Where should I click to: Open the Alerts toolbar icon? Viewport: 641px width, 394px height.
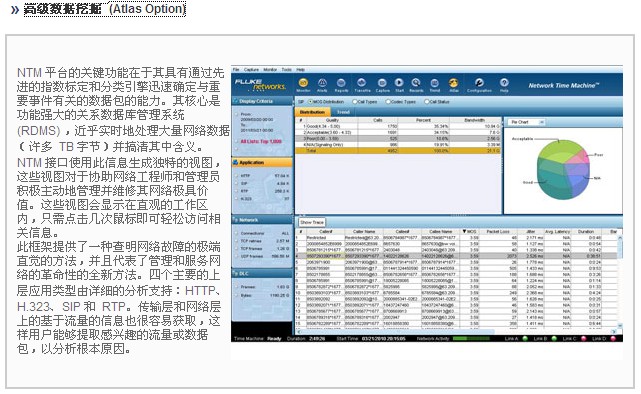[x=322, y=83]
